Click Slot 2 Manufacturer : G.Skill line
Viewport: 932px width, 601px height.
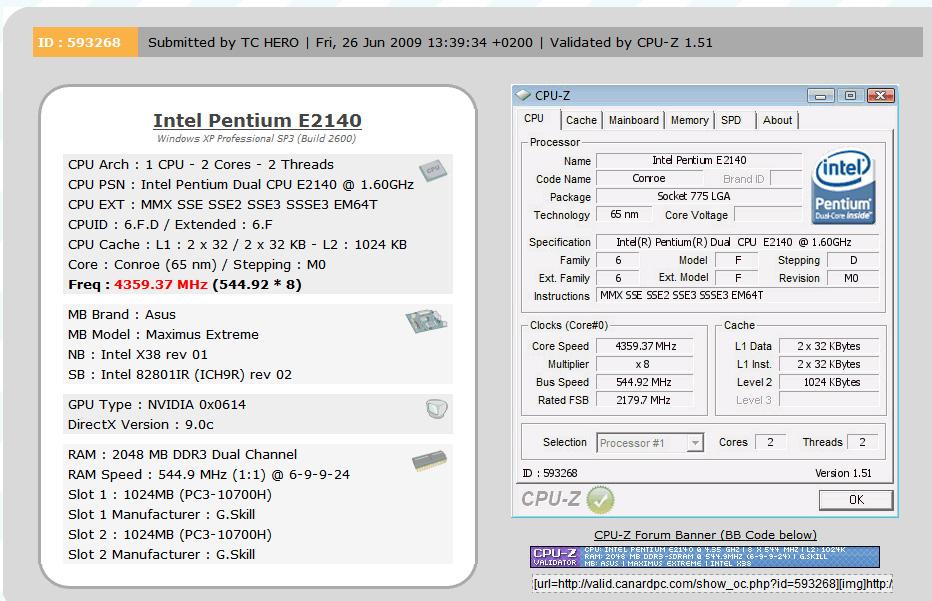162,555
